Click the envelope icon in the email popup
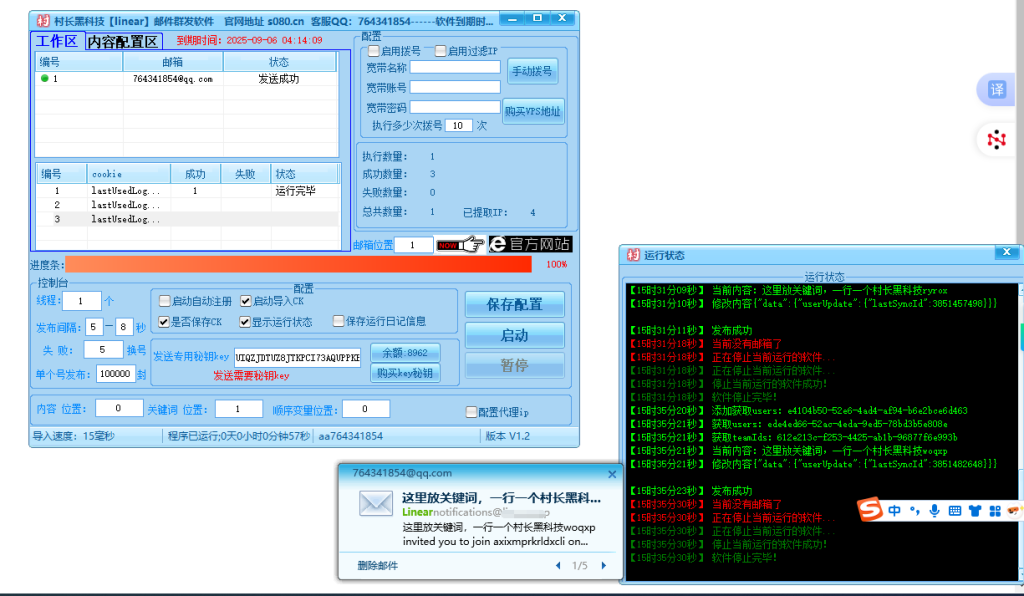 pos(375,503)
